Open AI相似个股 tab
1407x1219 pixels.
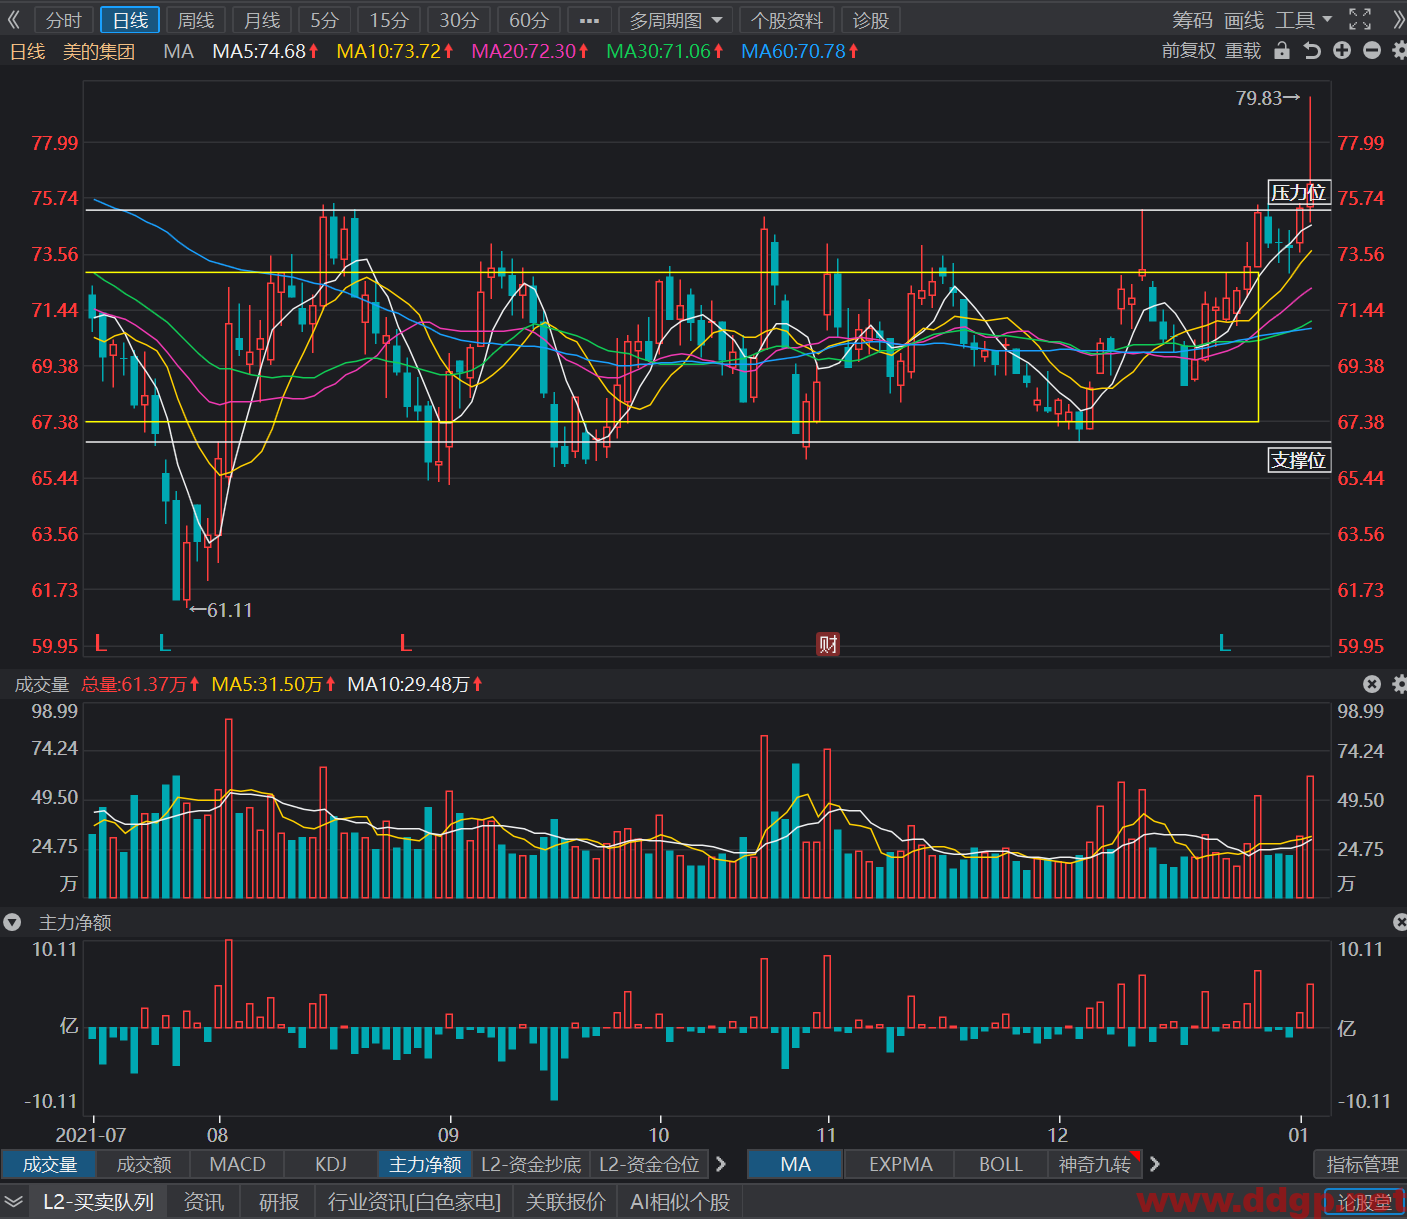(x=680, y=1201)
